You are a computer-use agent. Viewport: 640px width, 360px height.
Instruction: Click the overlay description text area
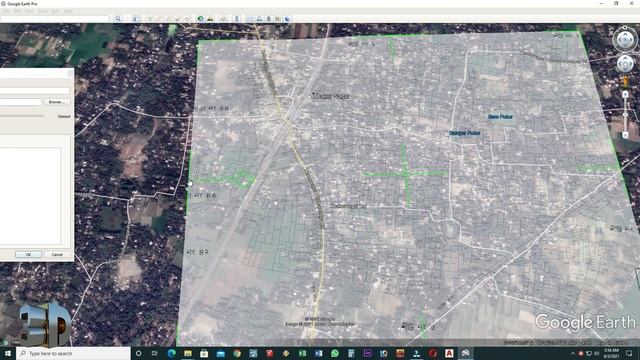(x=30, y=196)
